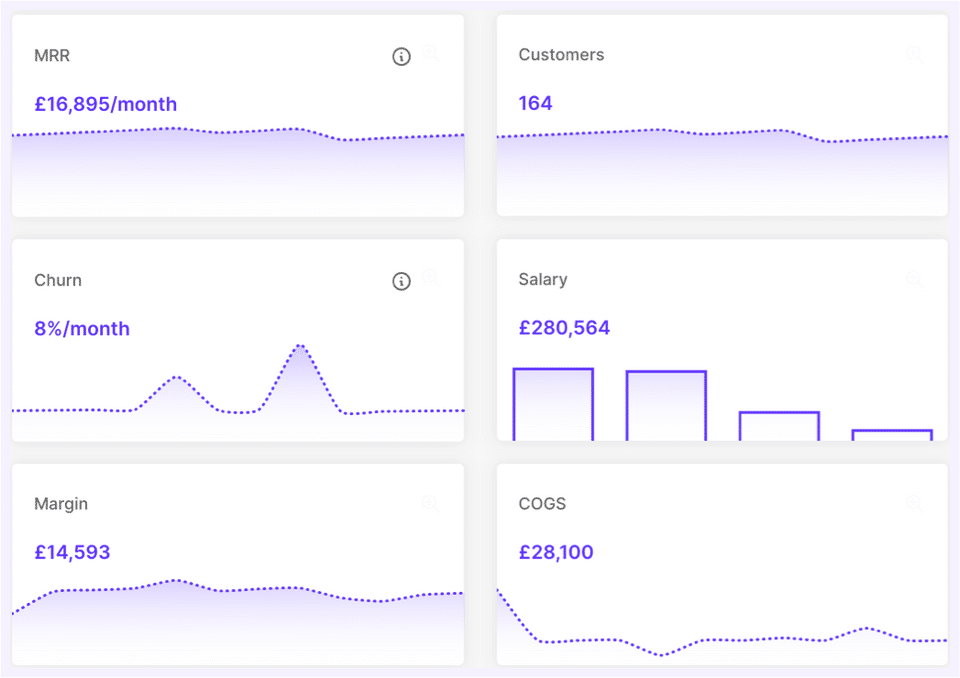Select the MRR card title
Viewport: 960px width, 678px height.
click(52, 56)
